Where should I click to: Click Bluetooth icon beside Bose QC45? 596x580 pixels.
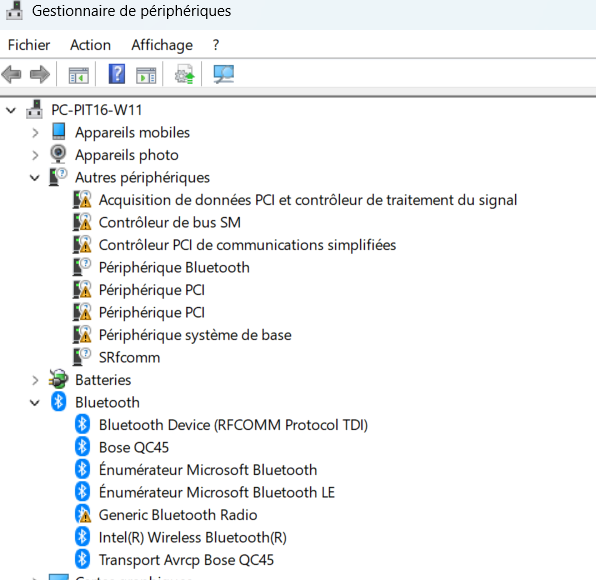pos(82,447)
